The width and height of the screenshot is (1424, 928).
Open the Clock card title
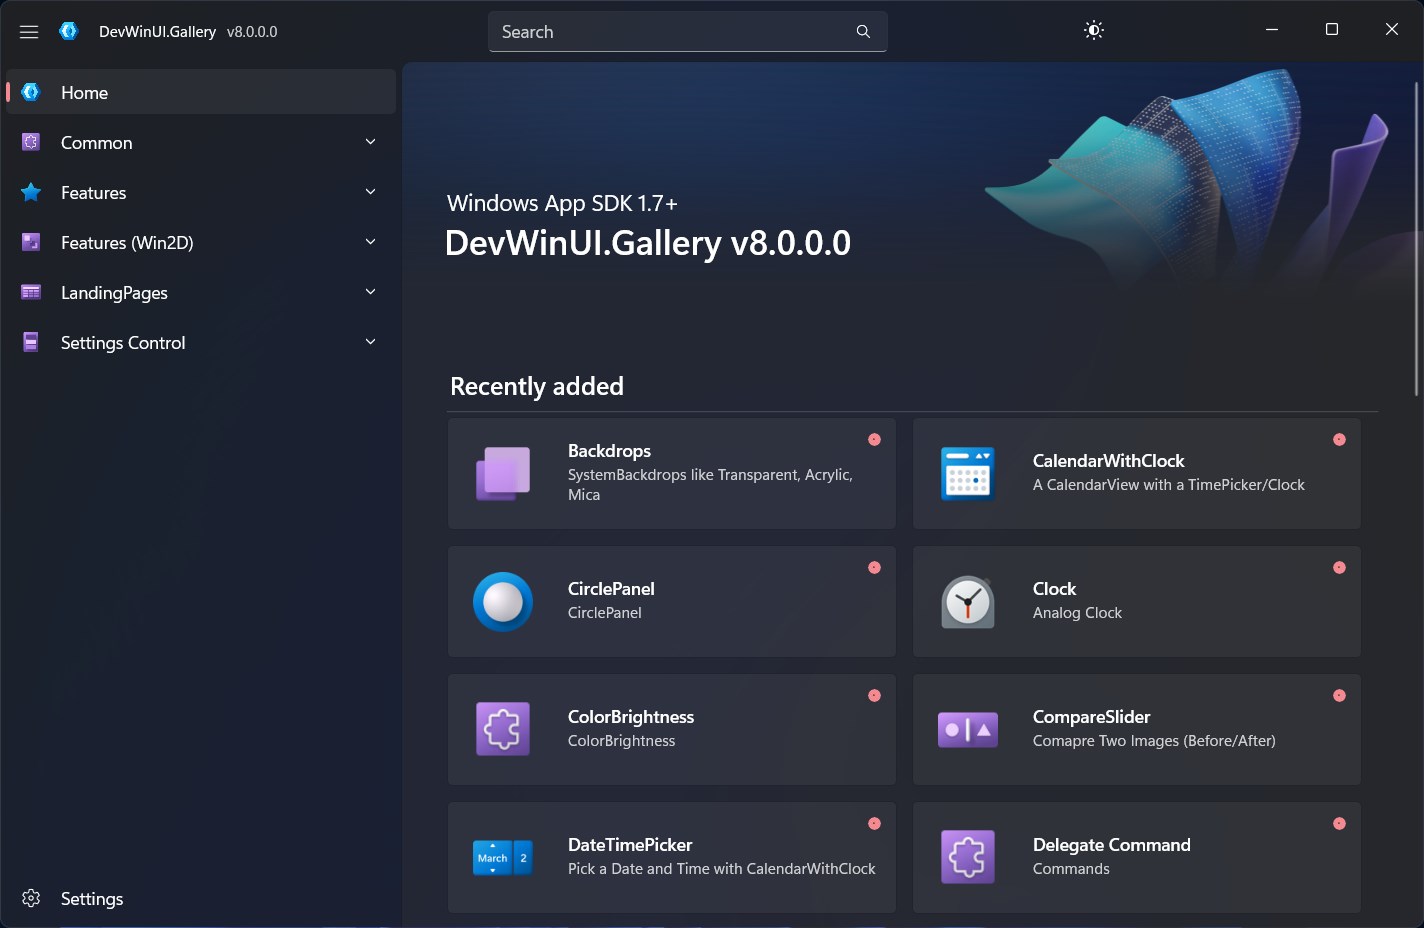(x=1054, y=589)
